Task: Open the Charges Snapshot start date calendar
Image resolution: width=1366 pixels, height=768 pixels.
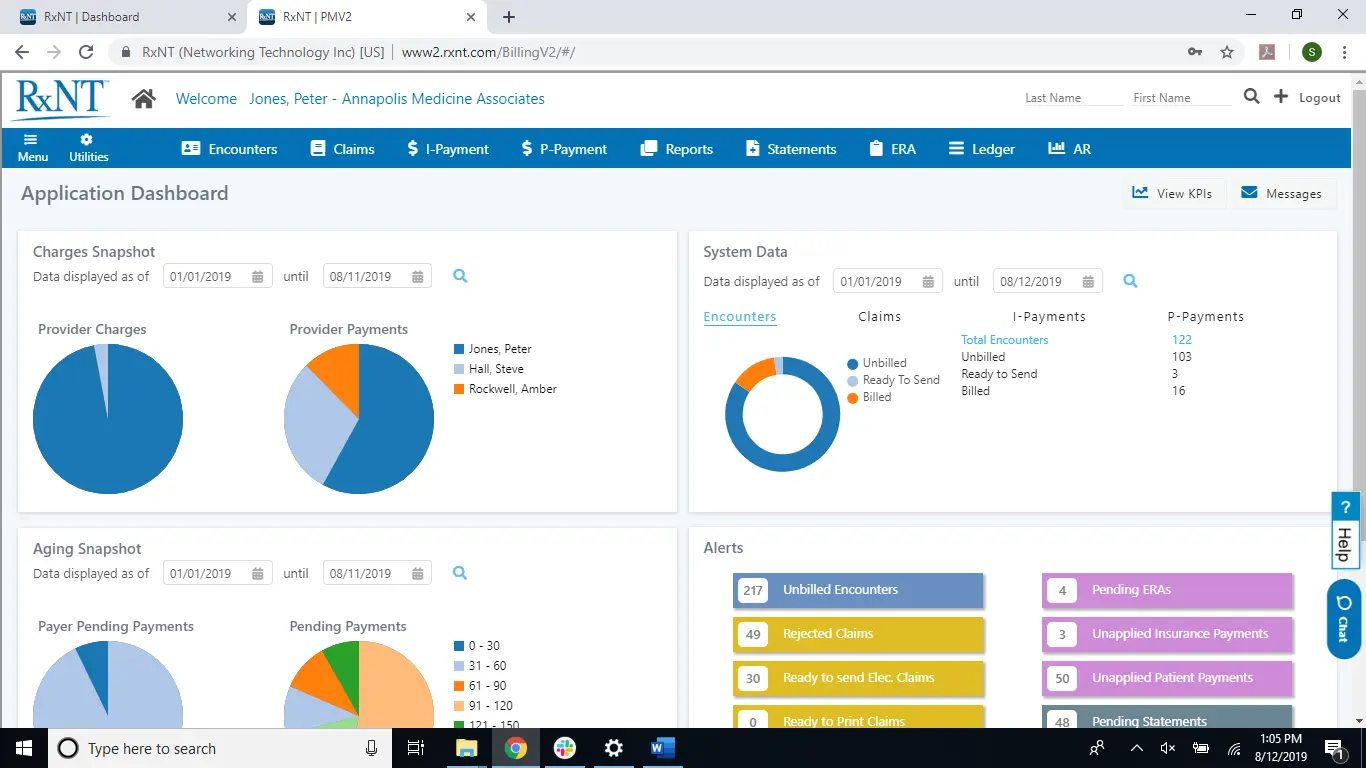Action: pos(259,275)
